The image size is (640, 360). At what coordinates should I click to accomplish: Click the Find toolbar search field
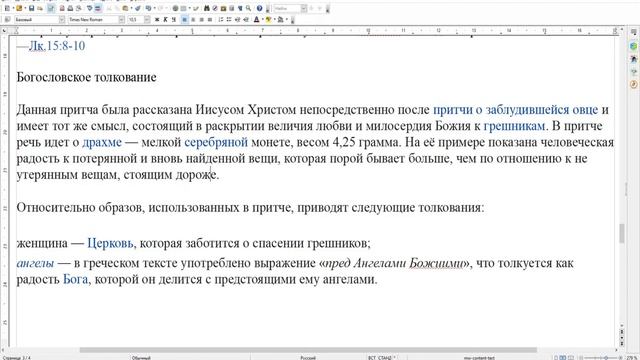click(x=287, y=8)
